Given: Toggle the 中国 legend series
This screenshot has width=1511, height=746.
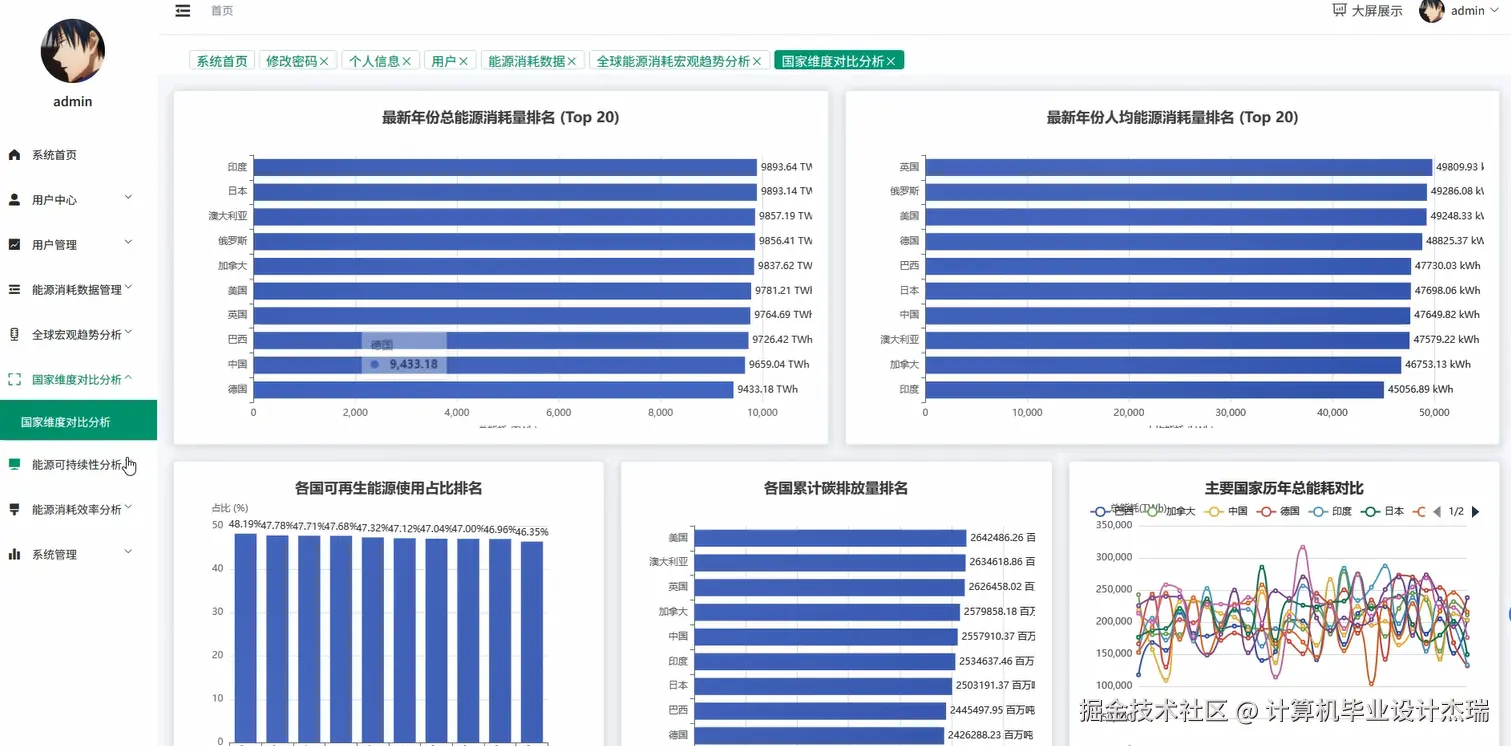Looking at the screenshot, I should [1226, 511].
